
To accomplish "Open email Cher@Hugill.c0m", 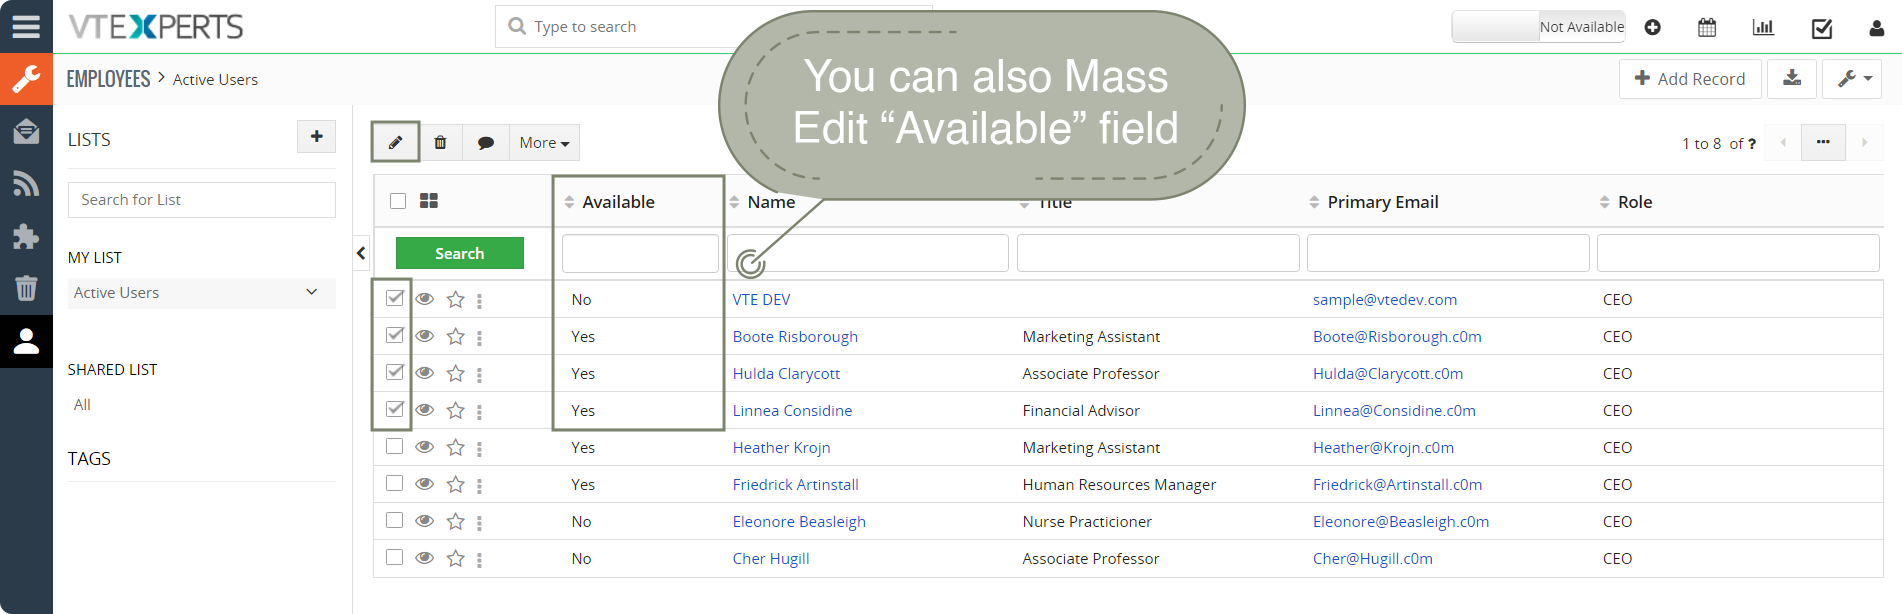I will coord(1372,559).
